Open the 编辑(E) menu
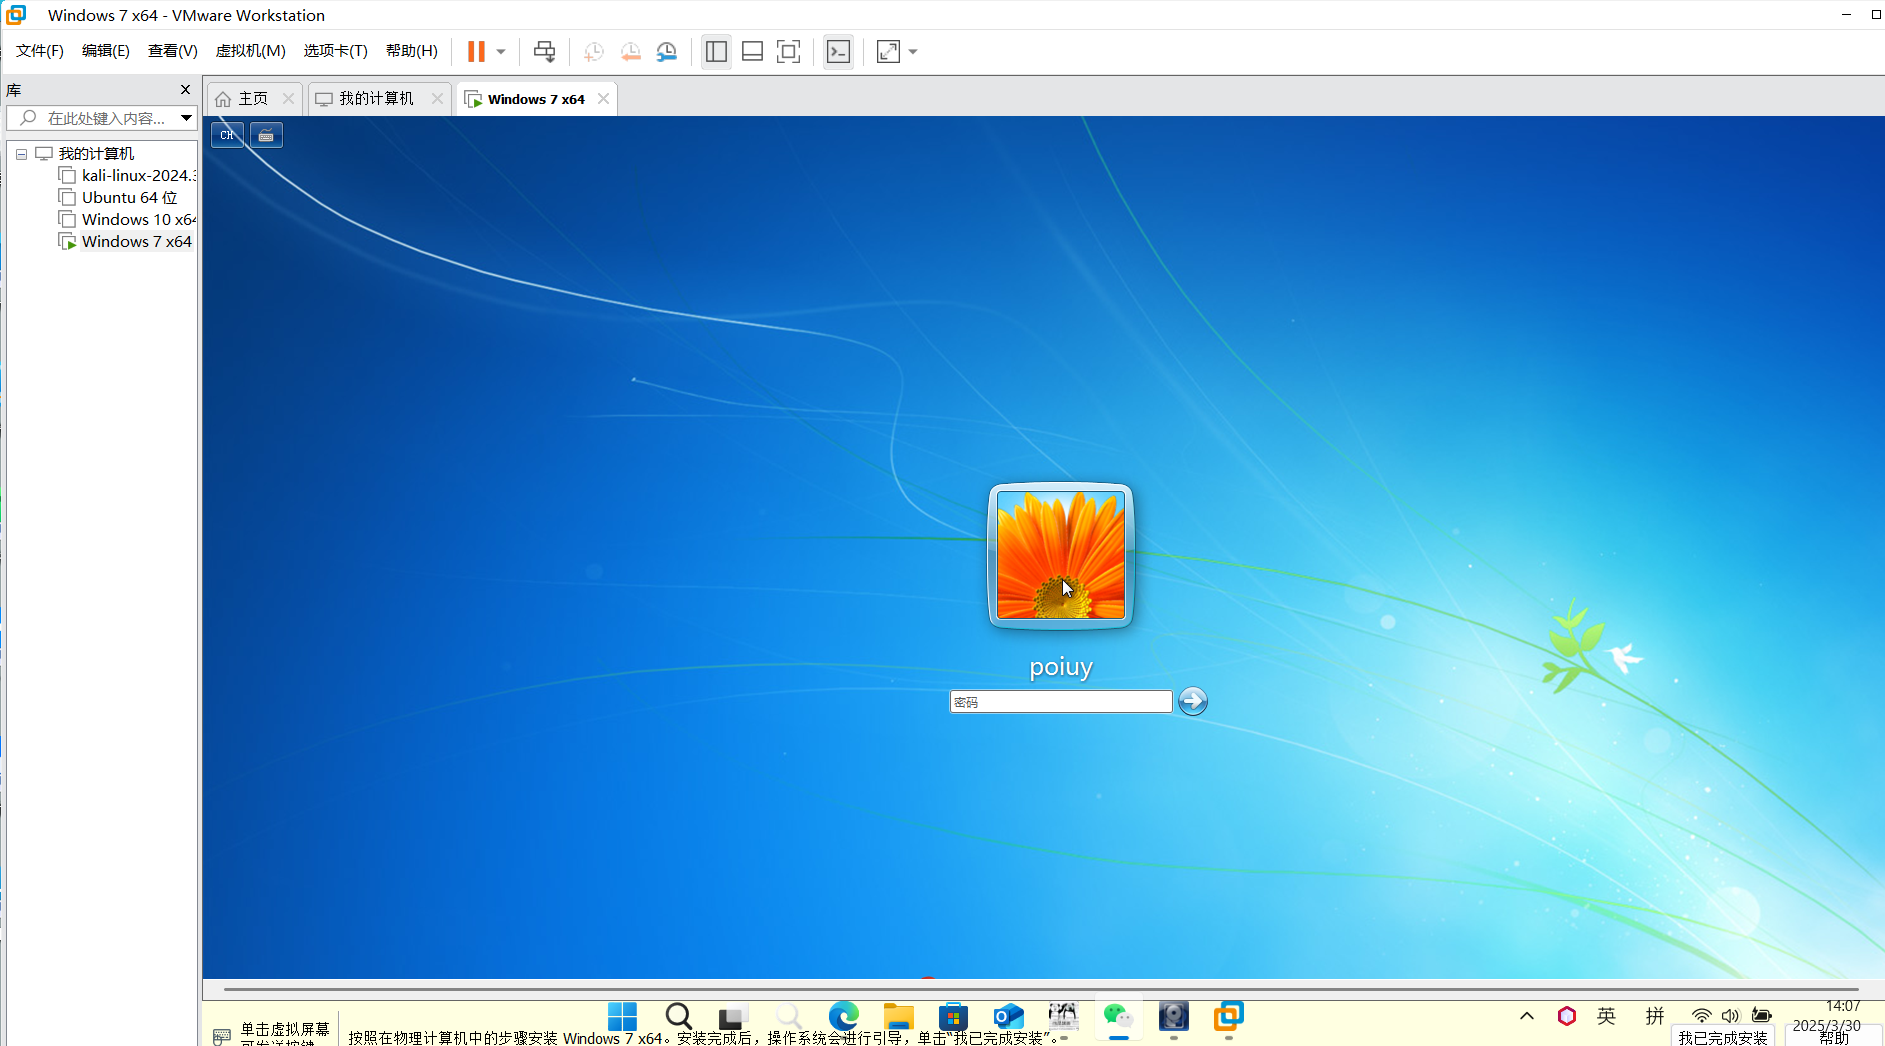This screenshot has height=1046, width=1885. point(106,51)
